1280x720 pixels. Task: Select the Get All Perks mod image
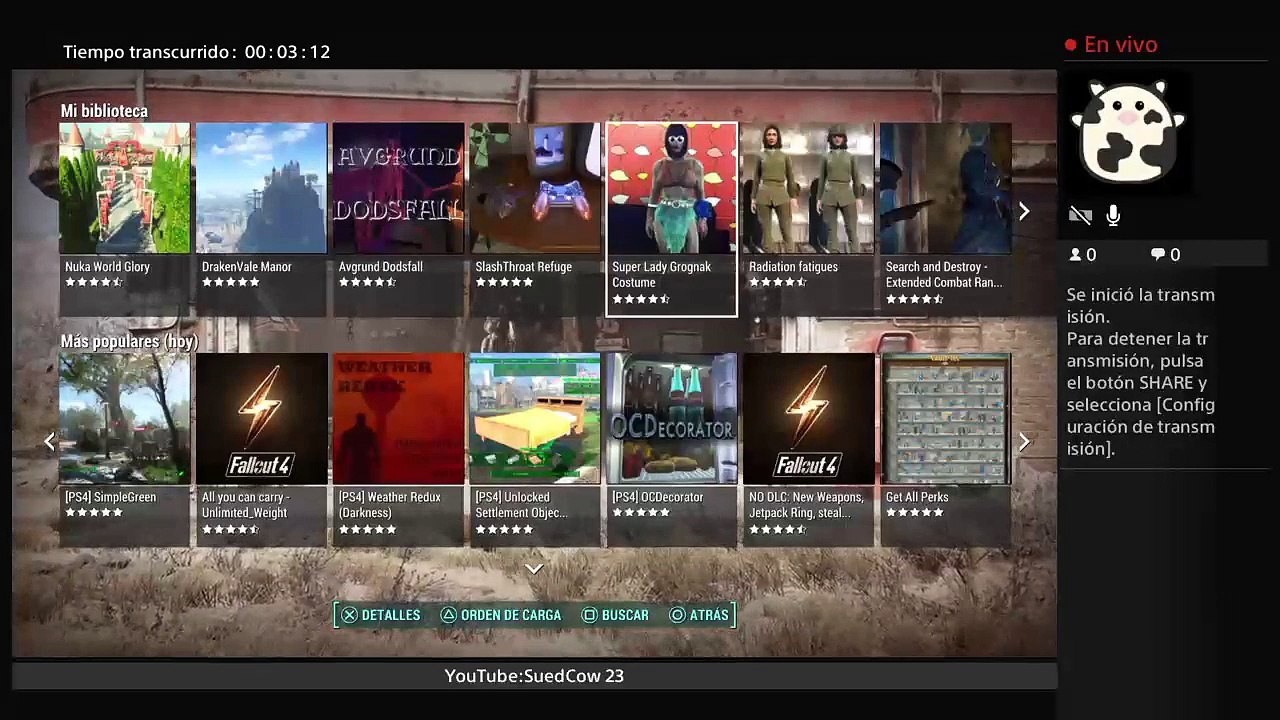(x=945, y=418)
